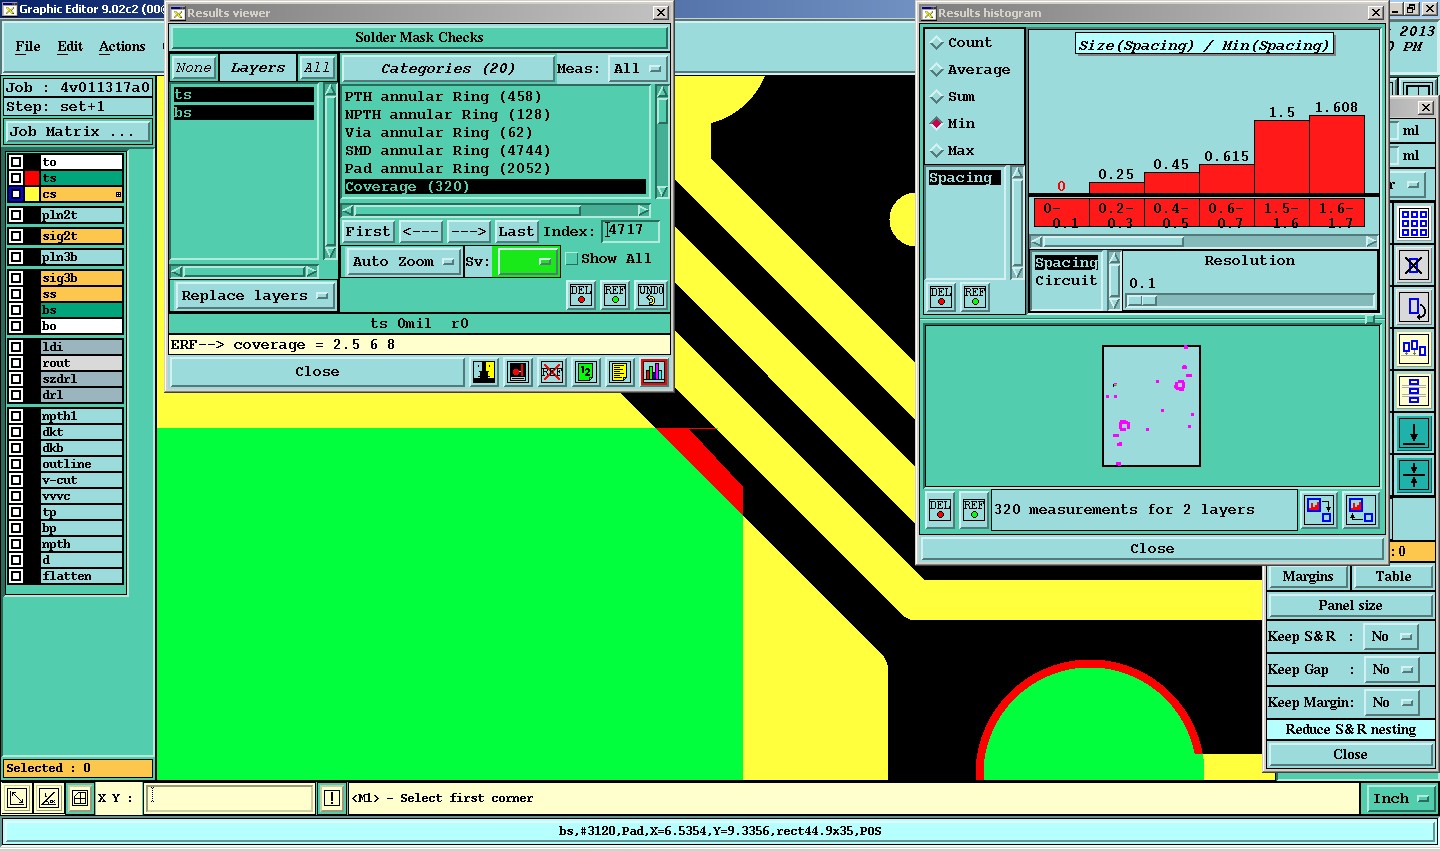
Task: Click Close in Results histogram window
Action: [1152, 549]
